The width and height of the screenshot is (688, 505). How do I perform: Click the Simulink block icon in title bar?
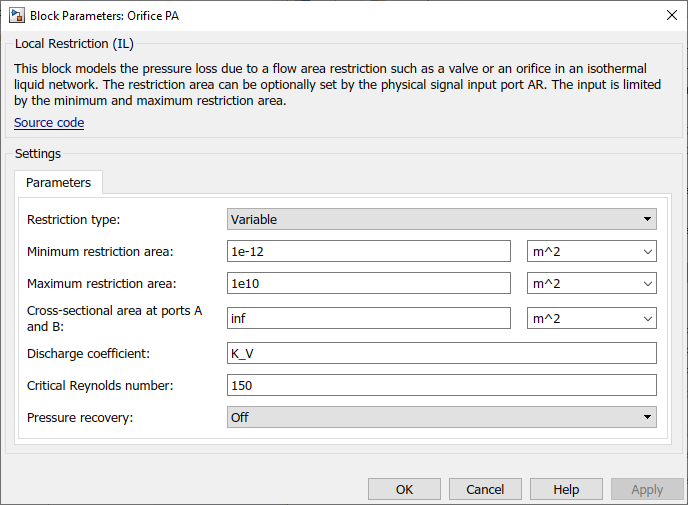[17, 15]
